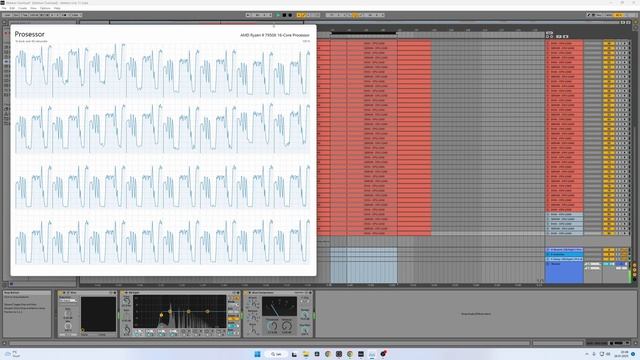Start playback with the green Play button
Viewport: 640px width, 360px height.
[x=279, y=15]
